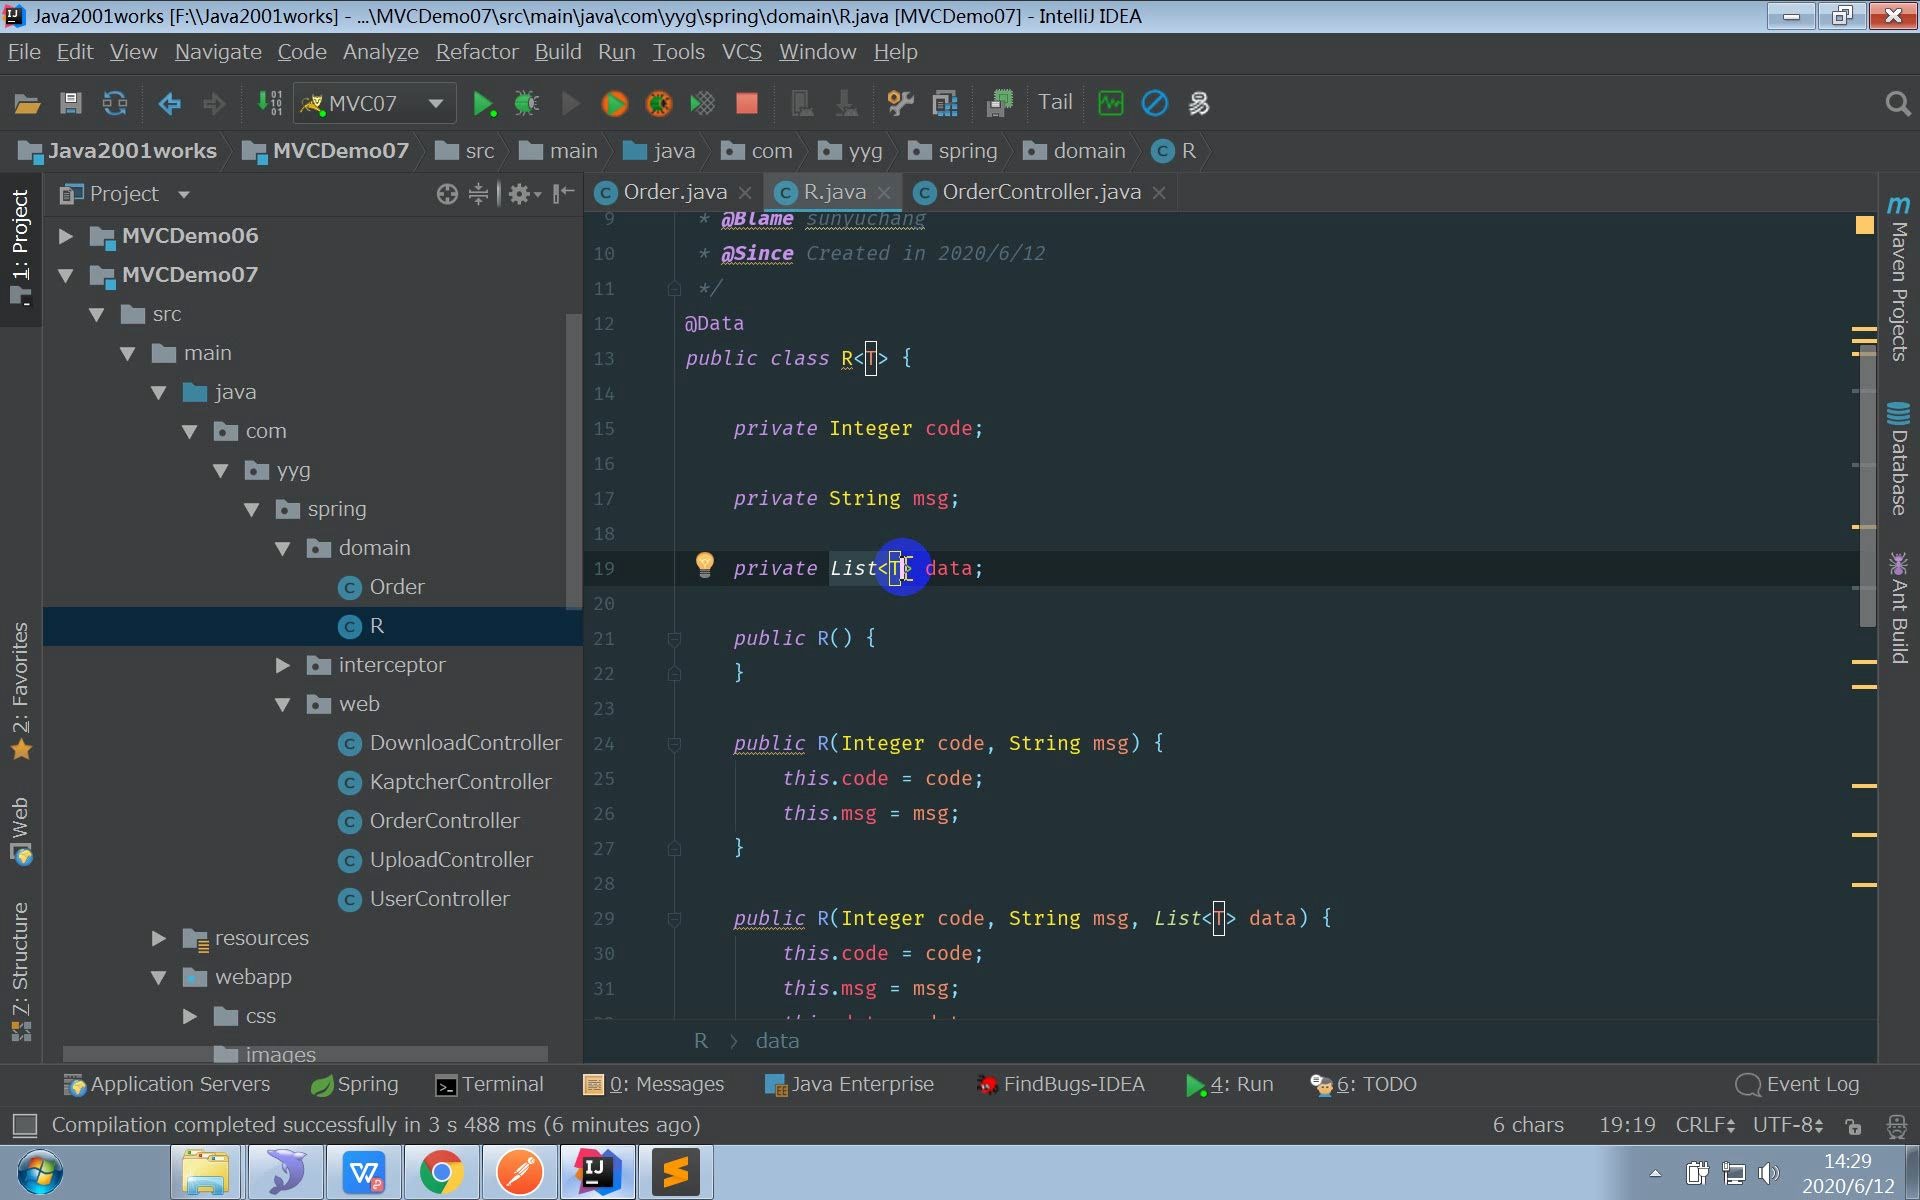This screenshot has width=1920, height=1200.
Task: Open file with the toolbar Open icon
Action: tap(27, 103)
